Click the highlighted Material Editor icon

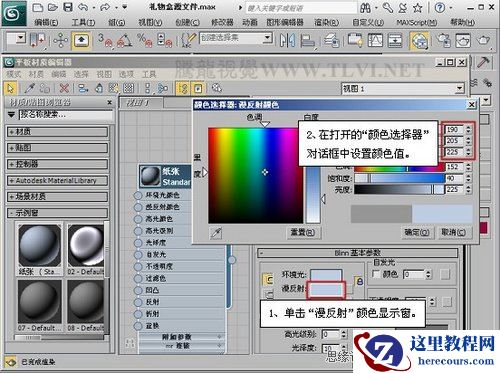pos(419,41)
